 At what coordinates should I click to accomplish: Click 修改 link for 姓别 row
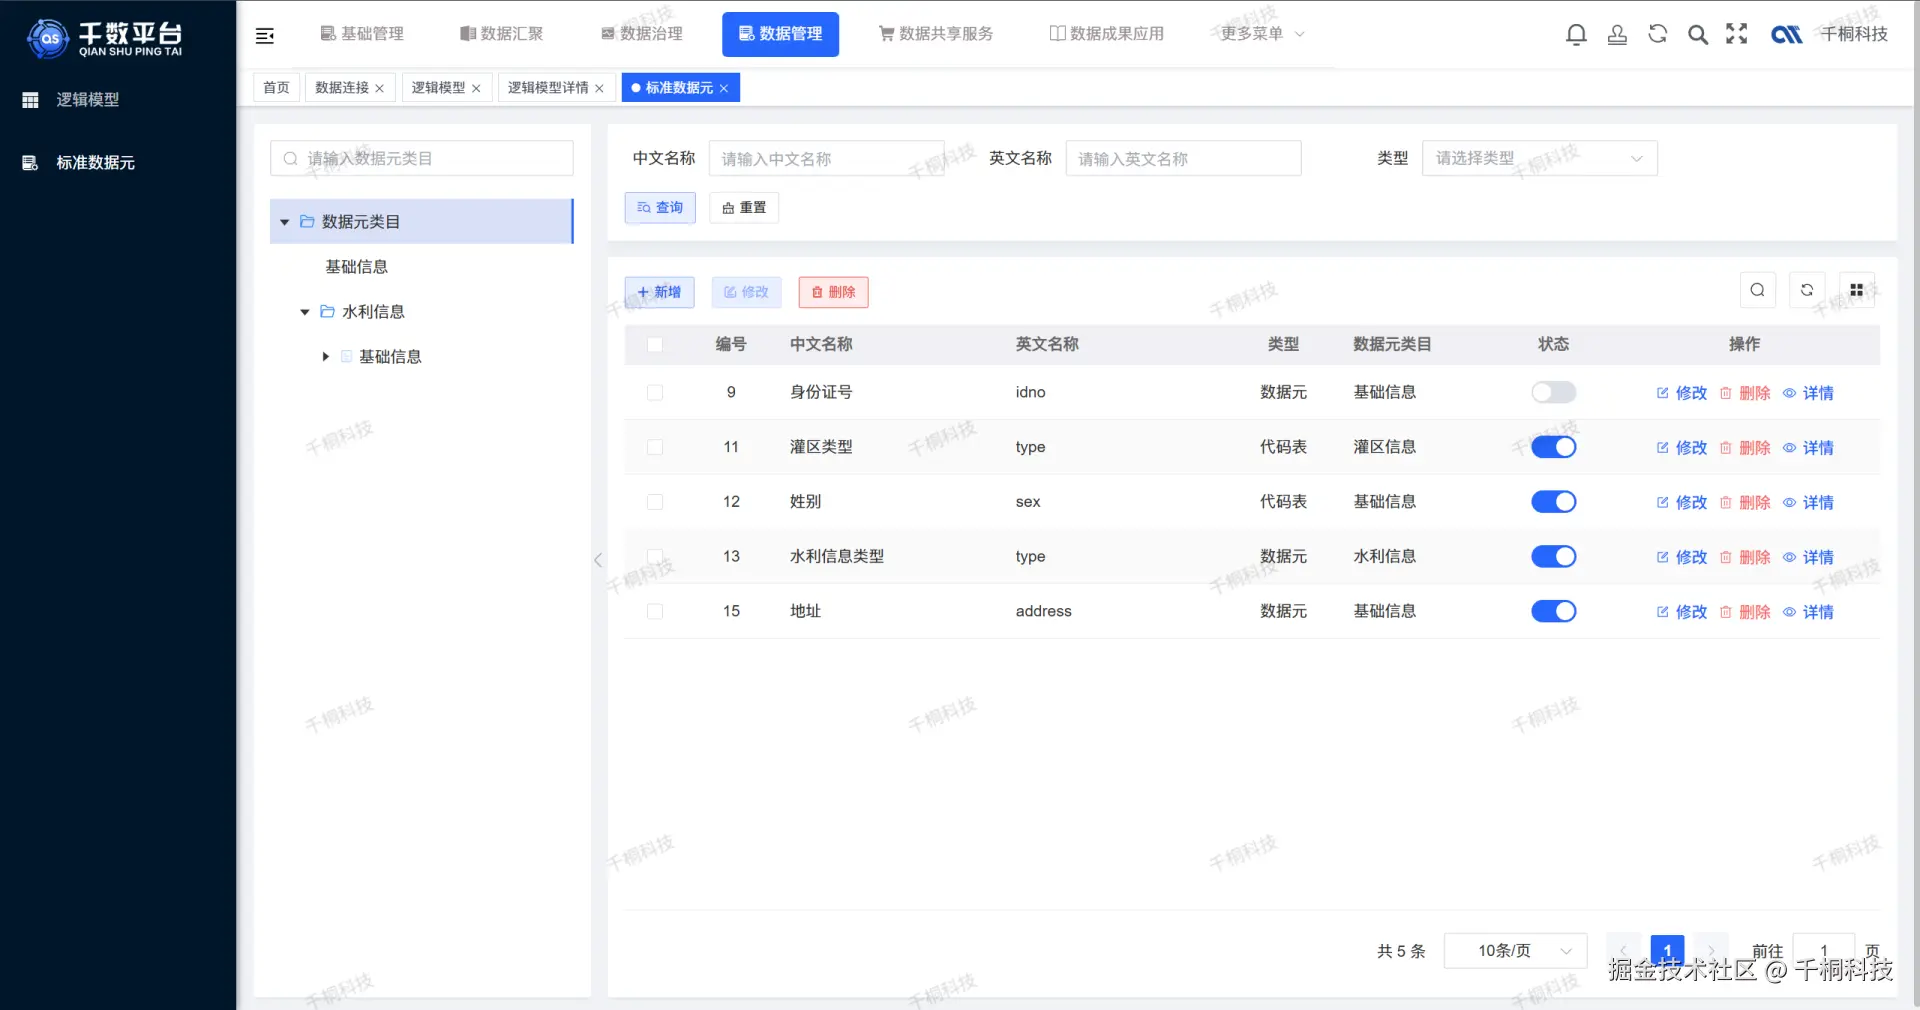tap(1691, 502)
